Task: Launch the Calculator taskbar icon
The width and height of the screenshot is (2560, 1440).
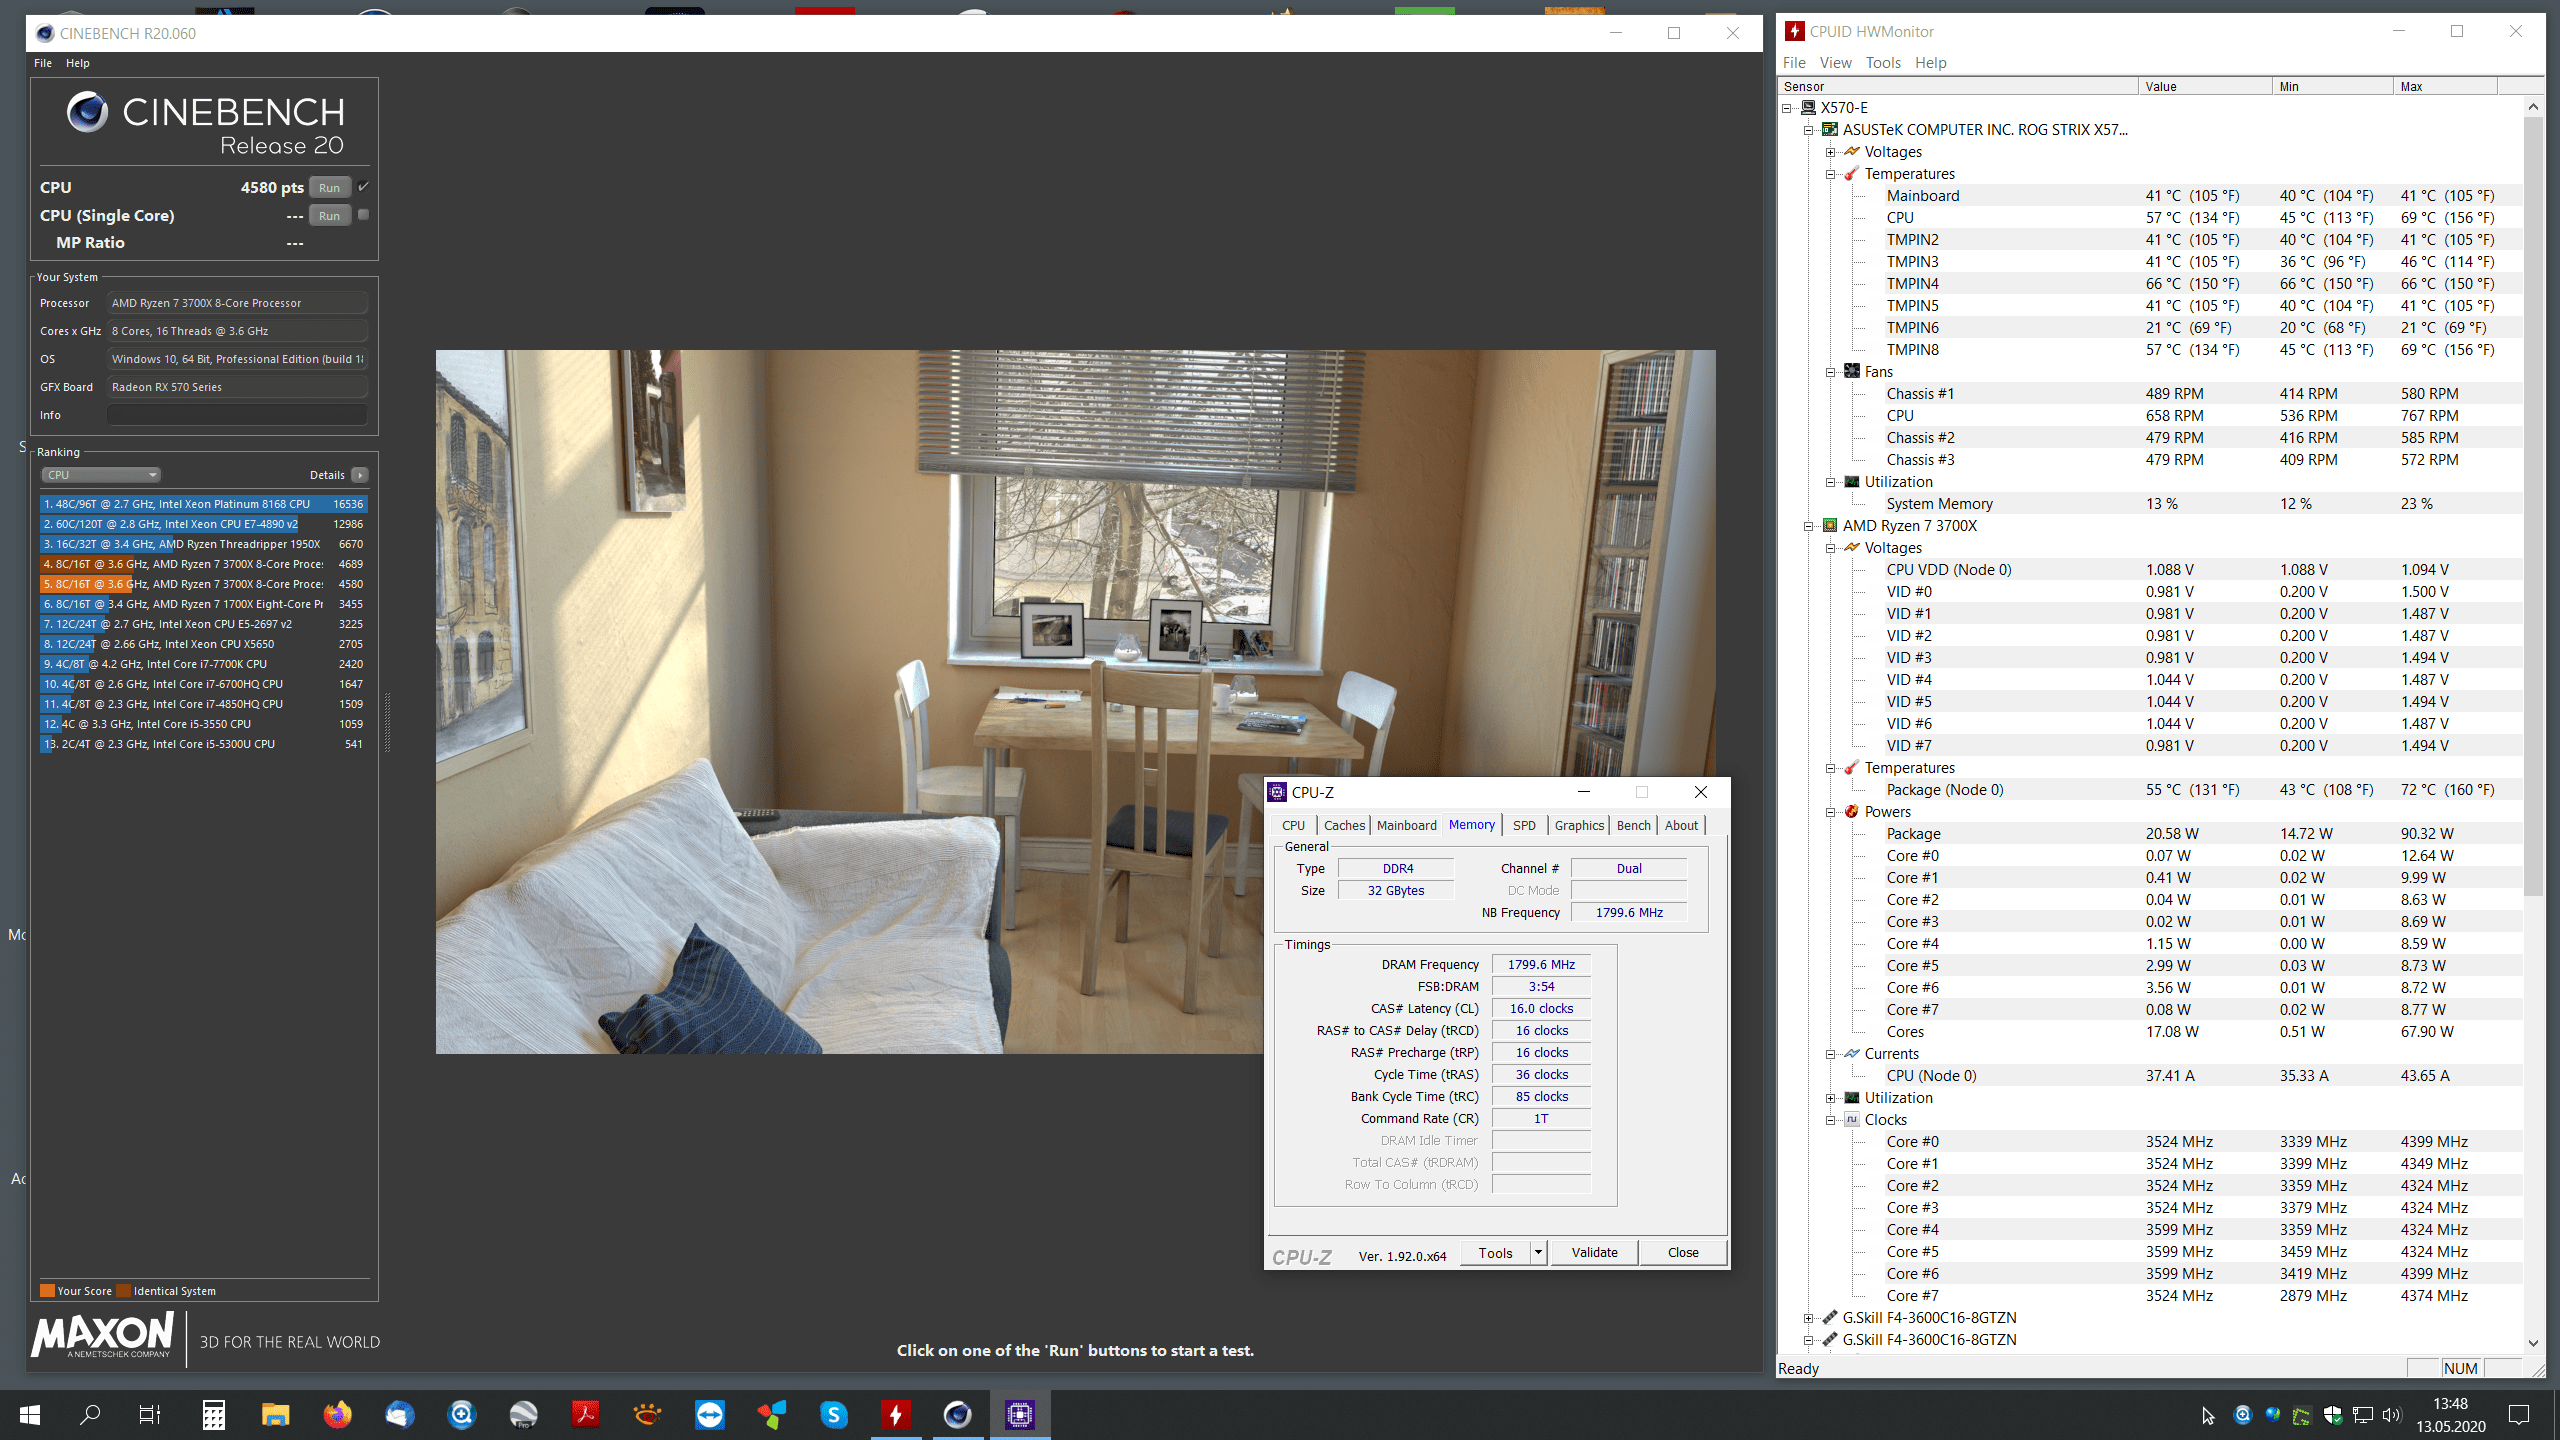Action: pos(213,1414)
